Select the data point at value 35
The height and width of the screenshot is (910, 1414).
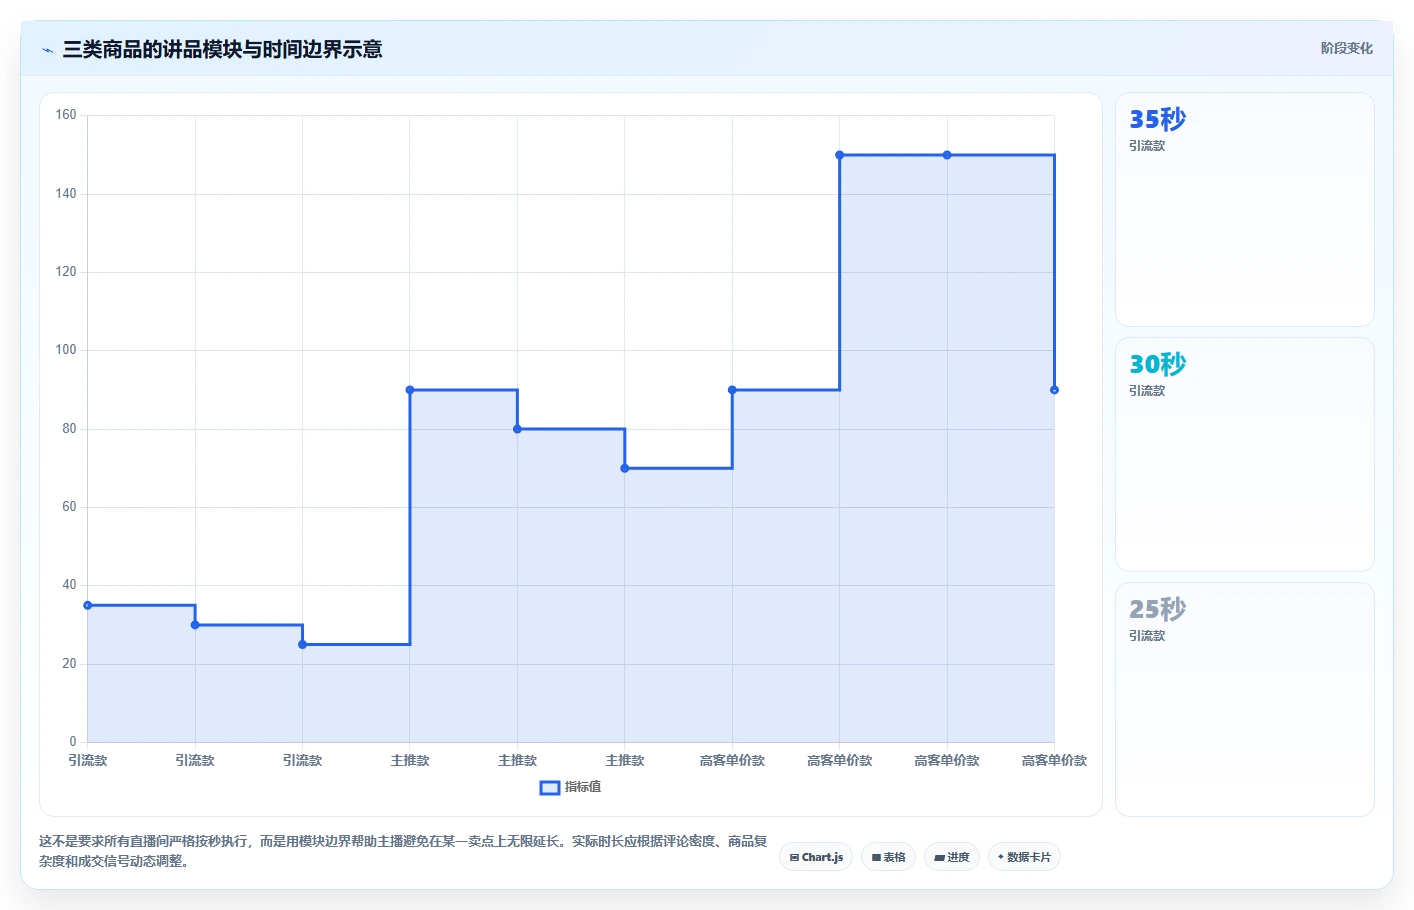(88, 605)
